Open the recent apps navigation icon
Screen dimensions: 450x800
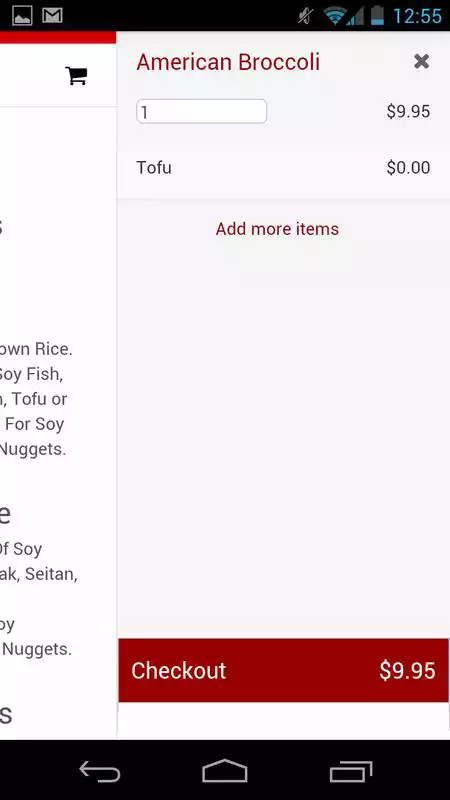(x=351, y=771)
